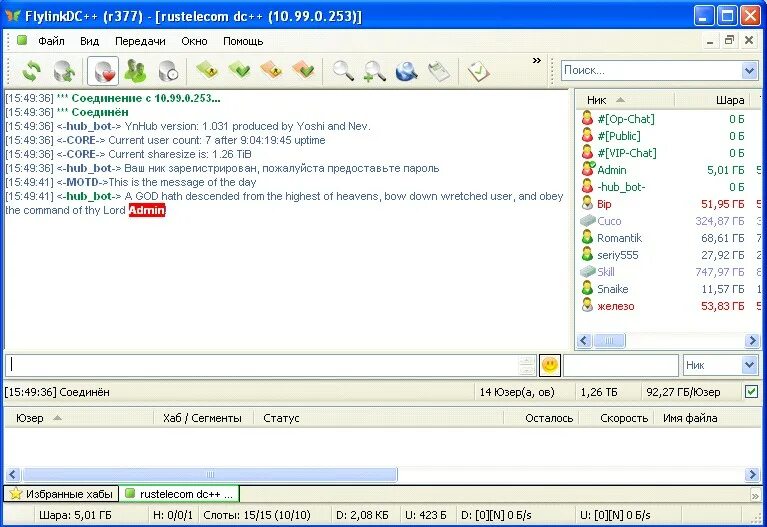767x527 pixels.
Task: Click the database with green arrow icon
Action: click(64, 71)
